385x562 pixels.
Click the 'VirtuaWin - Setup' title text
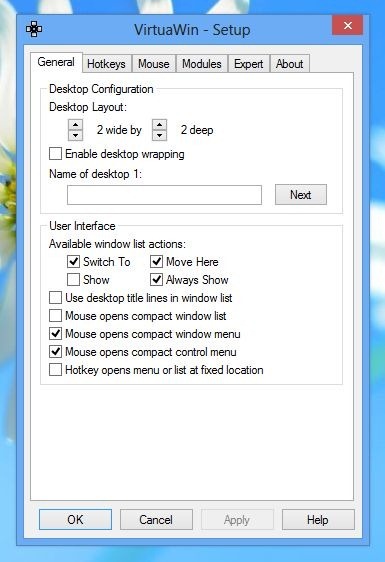192,30
